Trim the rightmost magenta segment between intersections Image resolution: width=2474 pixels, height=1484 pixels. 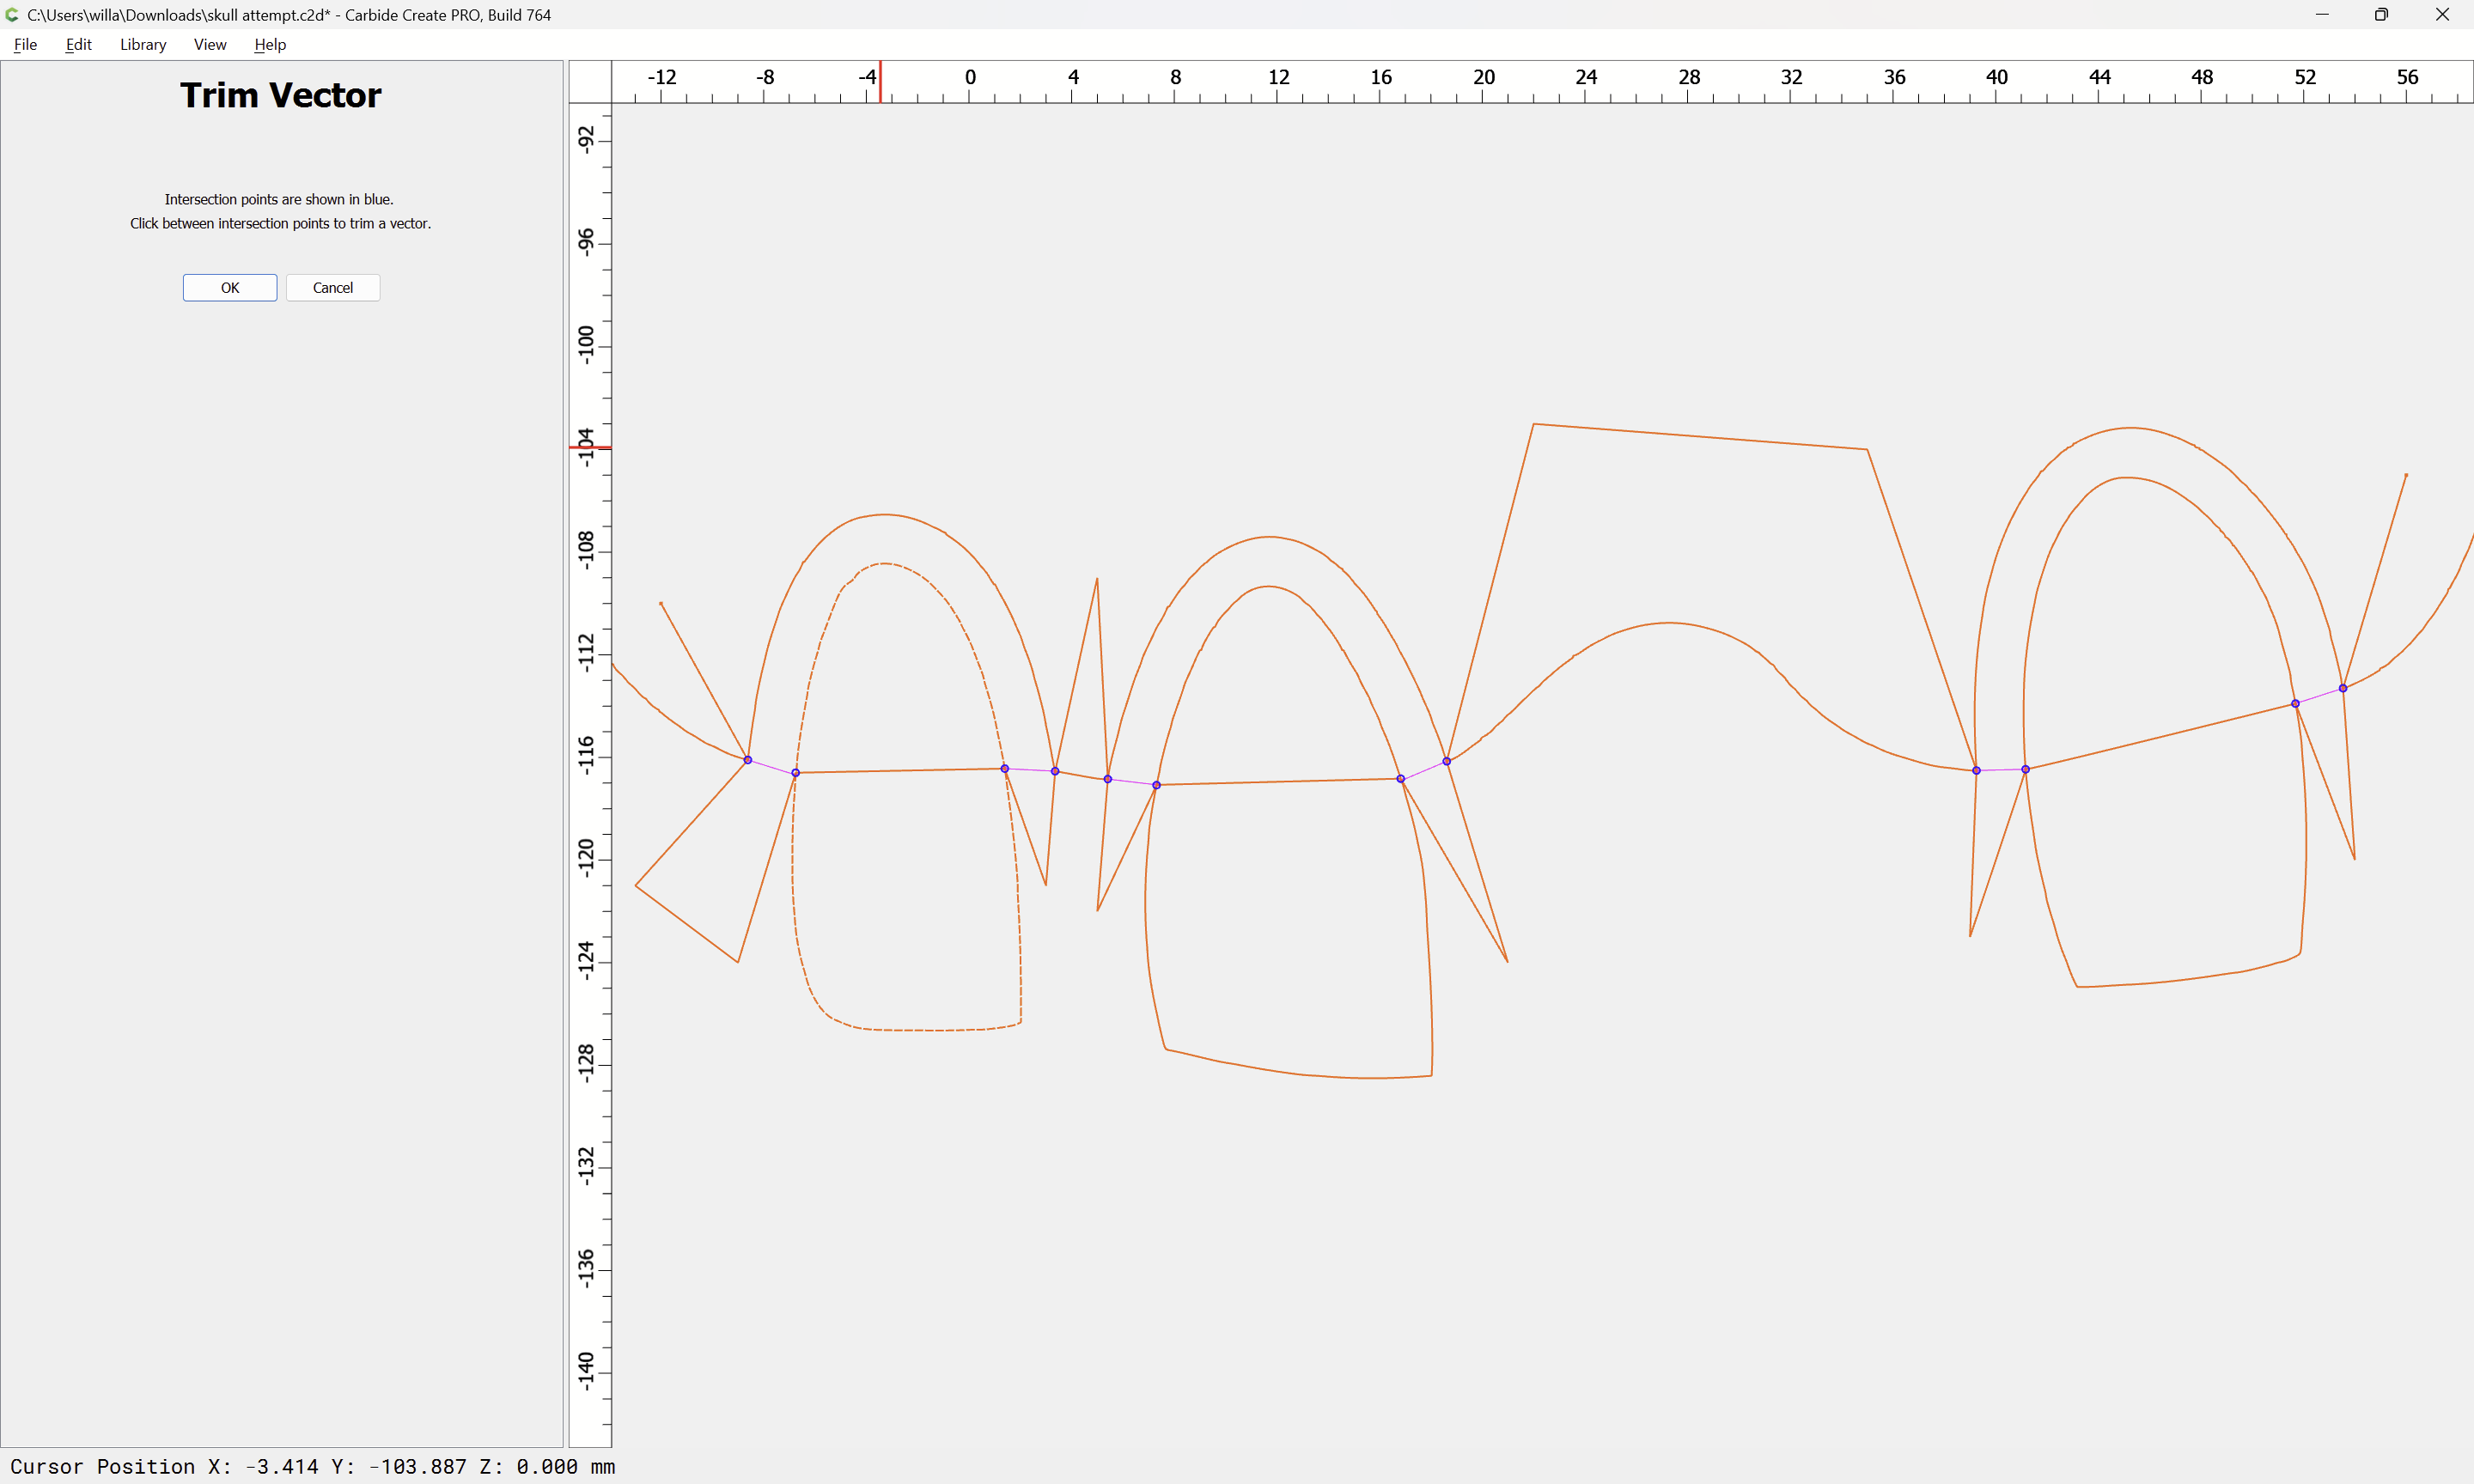2319,696
